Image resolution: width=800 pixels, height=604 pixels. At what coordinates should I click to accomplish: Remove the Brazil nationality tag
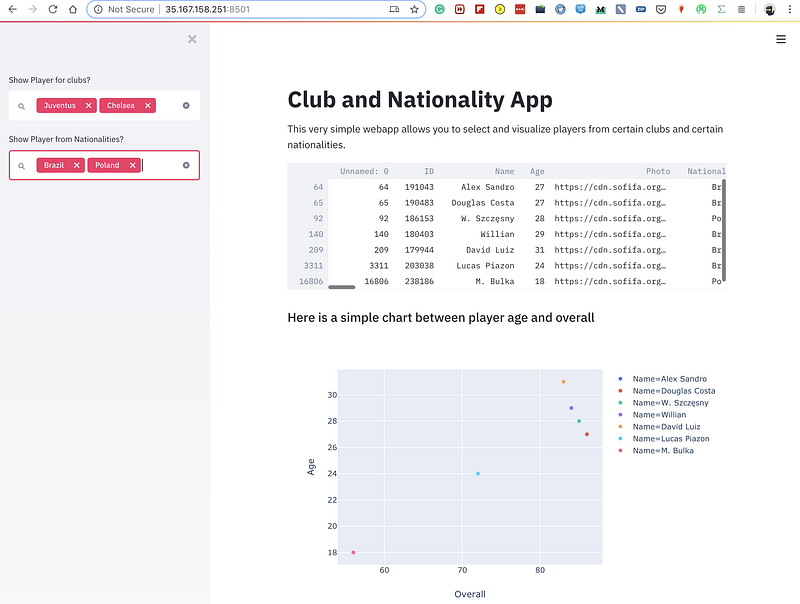click(77, 165)
